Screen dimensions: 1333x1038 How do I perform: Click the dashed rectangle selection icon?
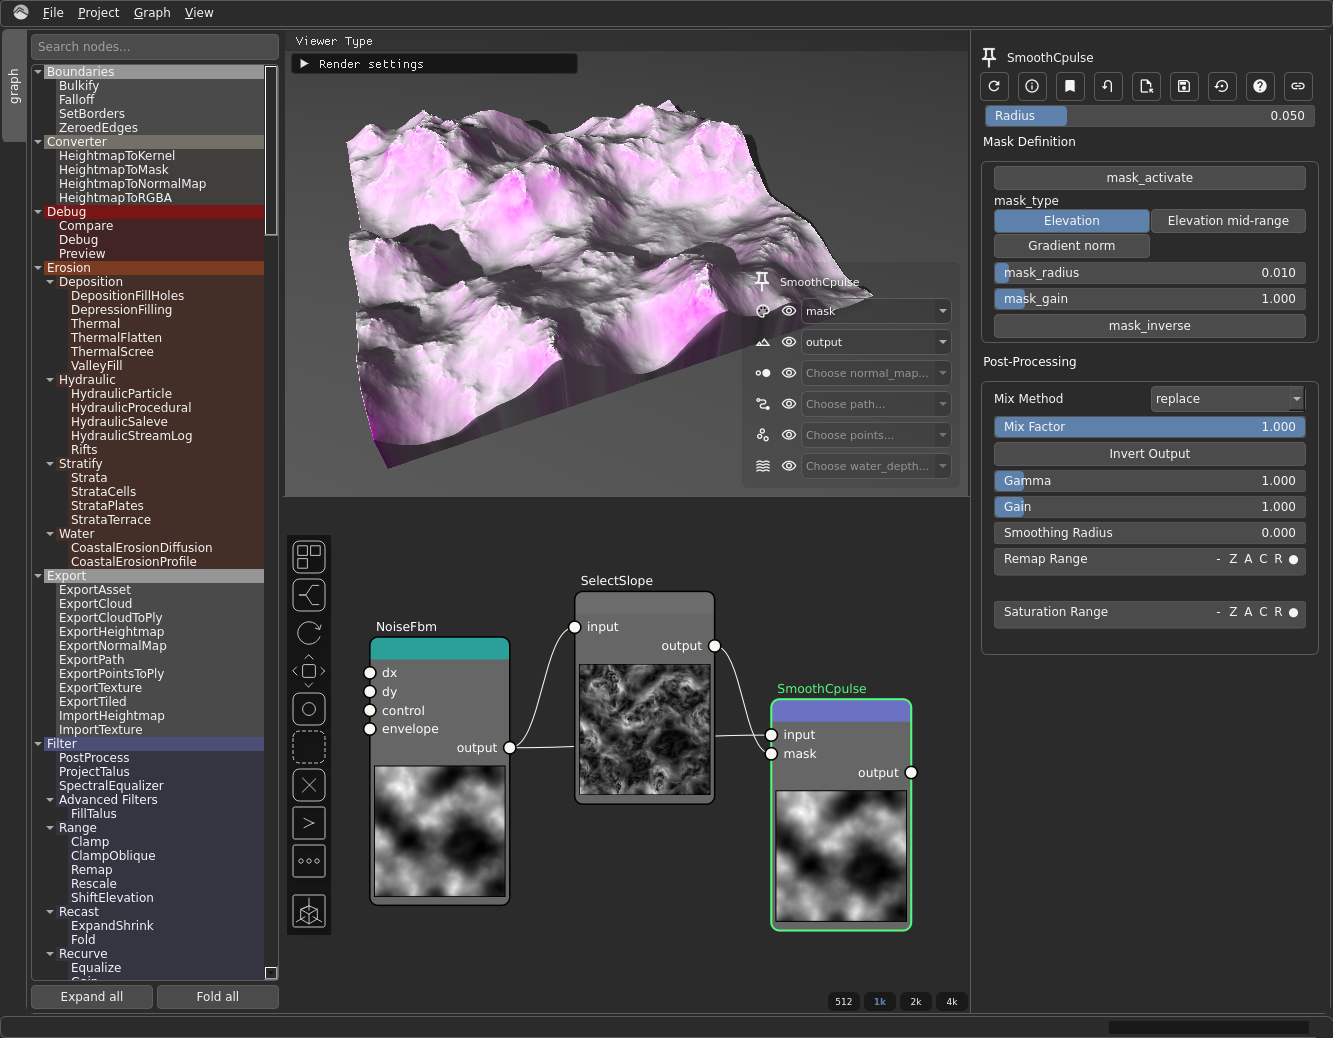click(x=309, y=747)
